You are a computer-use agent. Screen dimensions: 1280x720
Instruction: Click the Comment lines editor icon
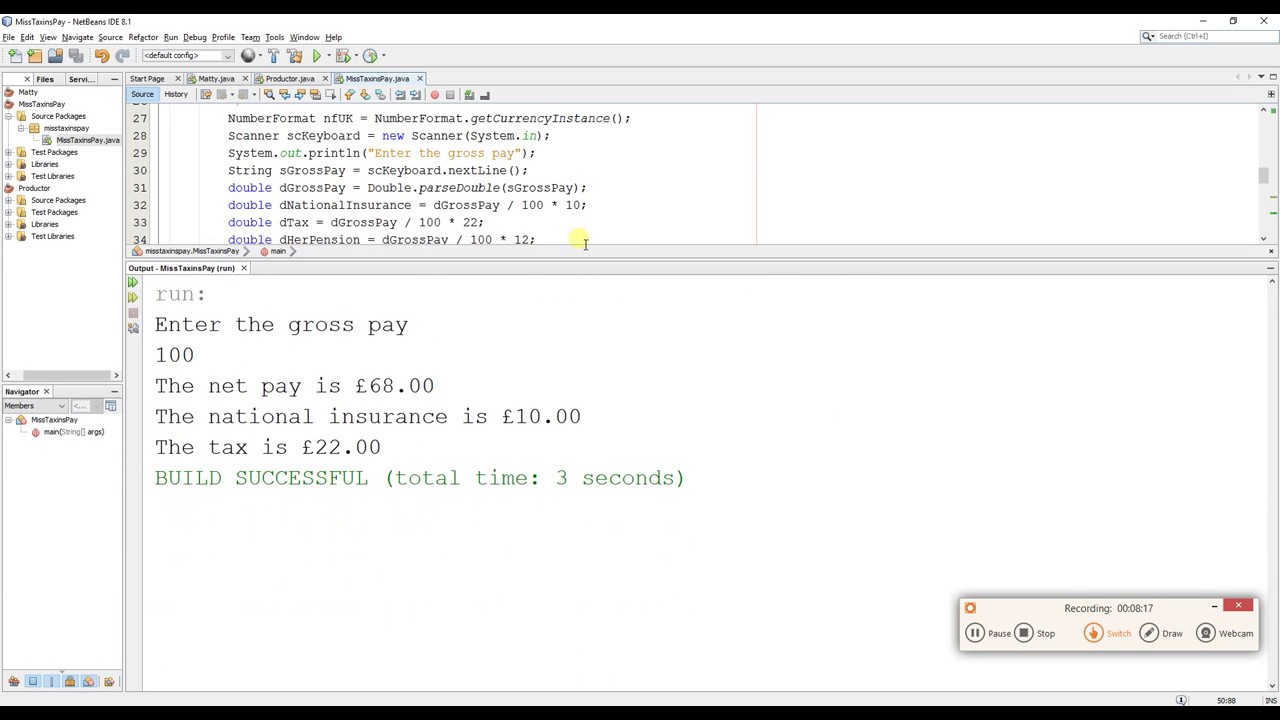click(x=469, y=95)
